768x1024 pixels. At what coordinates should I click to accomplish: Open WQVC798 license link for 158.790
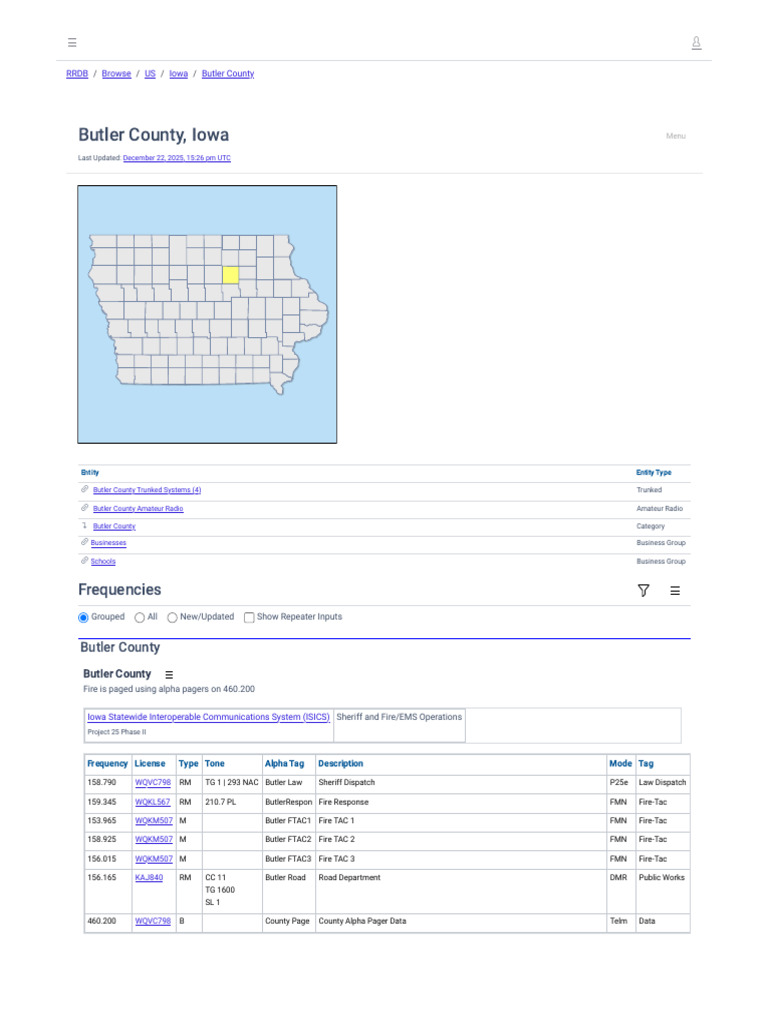[x=153, y=782]
